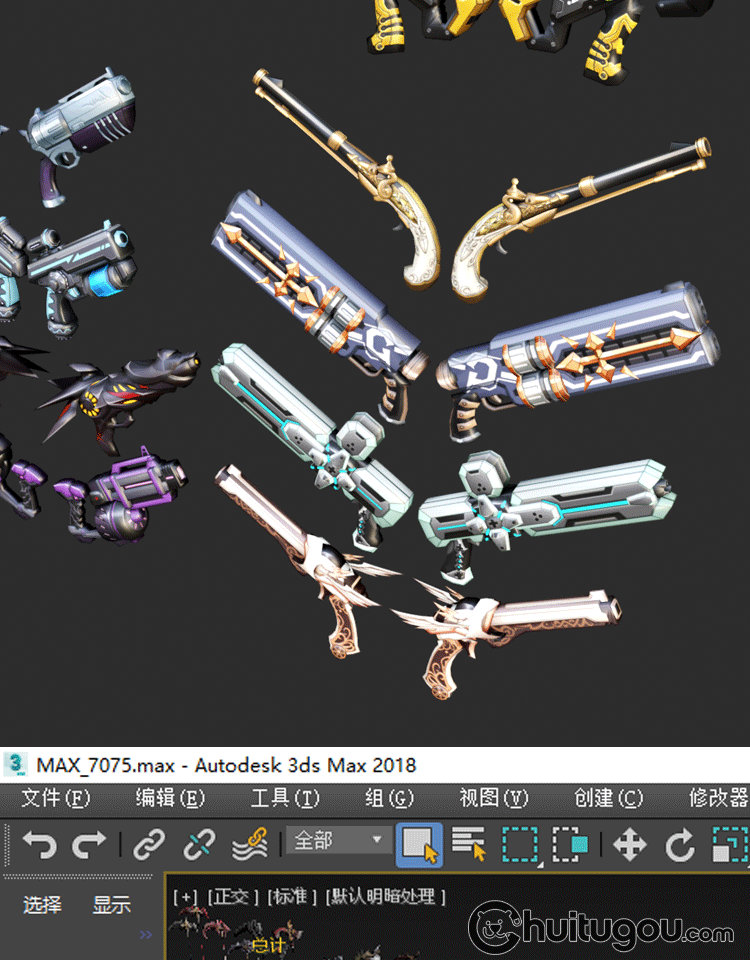The height and width of the screenshot is (960, 750).
Task: Open the 工具(T) menu
Action: coord(285,797)
